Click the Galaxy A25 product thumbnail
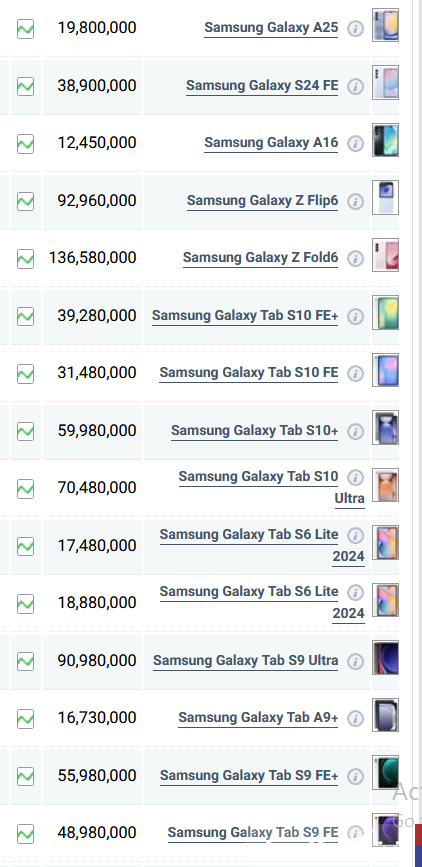This screenshot has height=867, width=422. pos(385,25)
